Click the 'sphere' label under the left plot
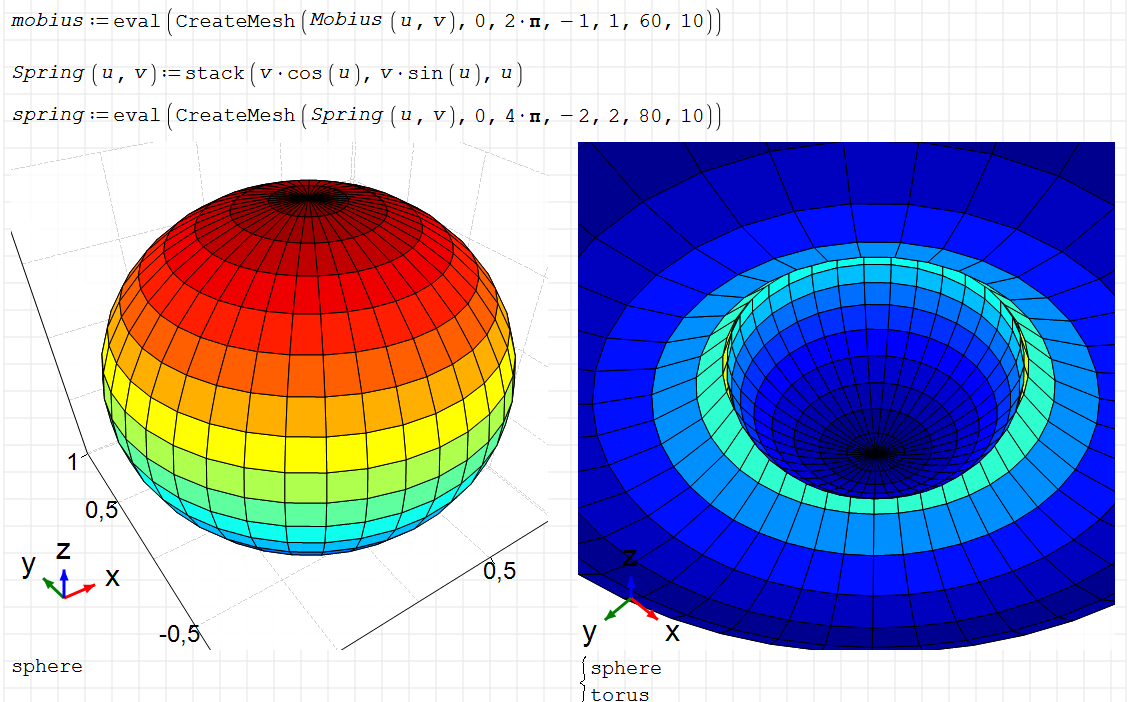The width and height of the screenshot is (1132, 702). click(47, 667)
